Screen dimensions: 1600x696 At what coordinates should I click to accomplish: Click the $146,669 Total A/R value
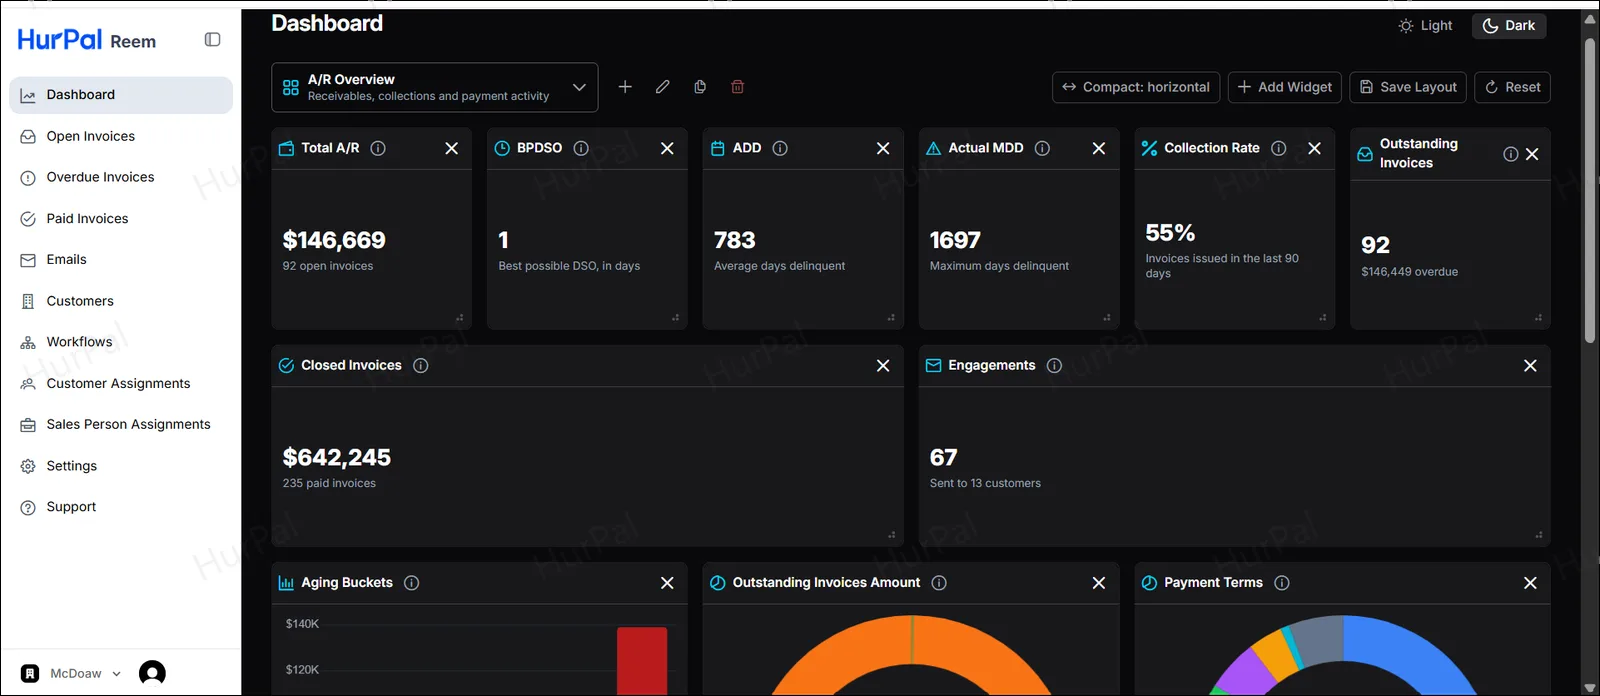pyautogui.click(x=334, y=240)
